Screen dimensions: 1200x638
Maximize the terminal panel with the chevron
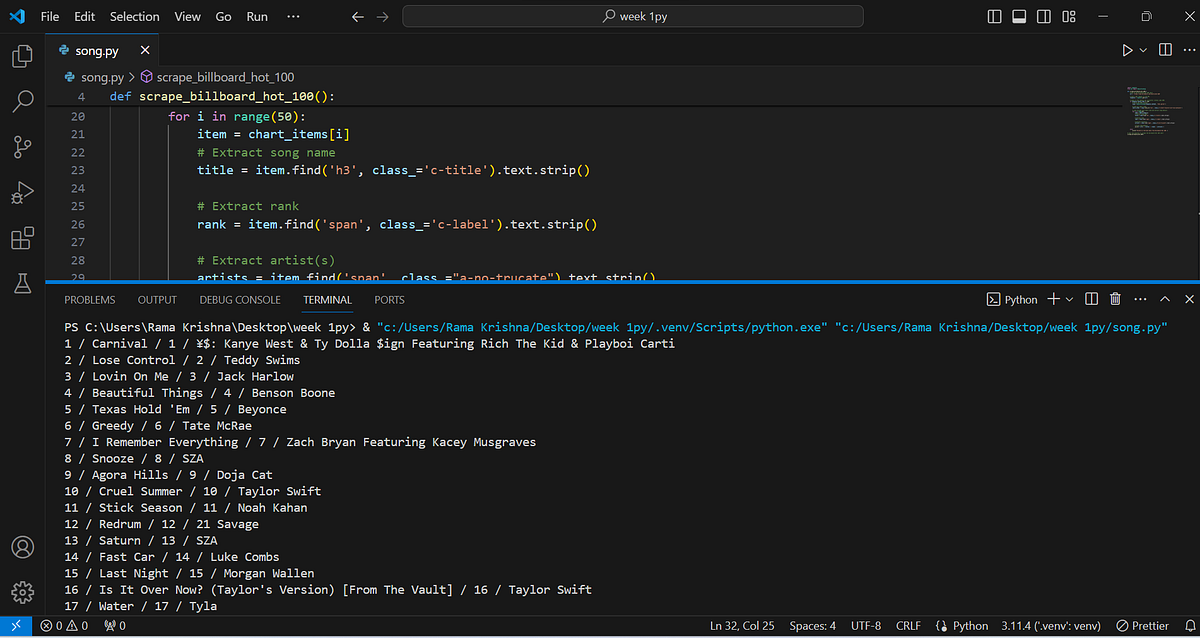point(1164,298)
